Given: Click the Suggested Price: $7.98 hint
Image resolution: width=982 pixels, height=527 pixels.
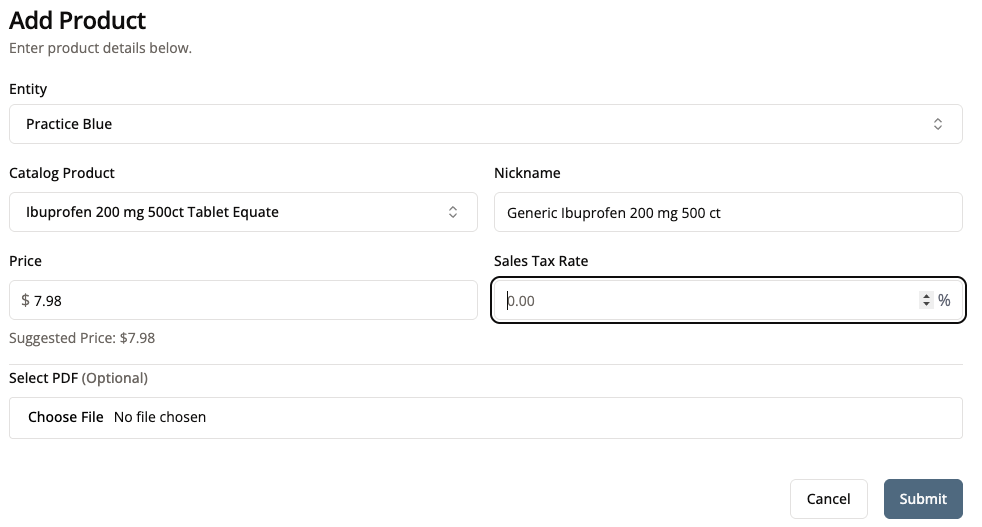Looking at the screenshot, I should [x=82, y=338].
